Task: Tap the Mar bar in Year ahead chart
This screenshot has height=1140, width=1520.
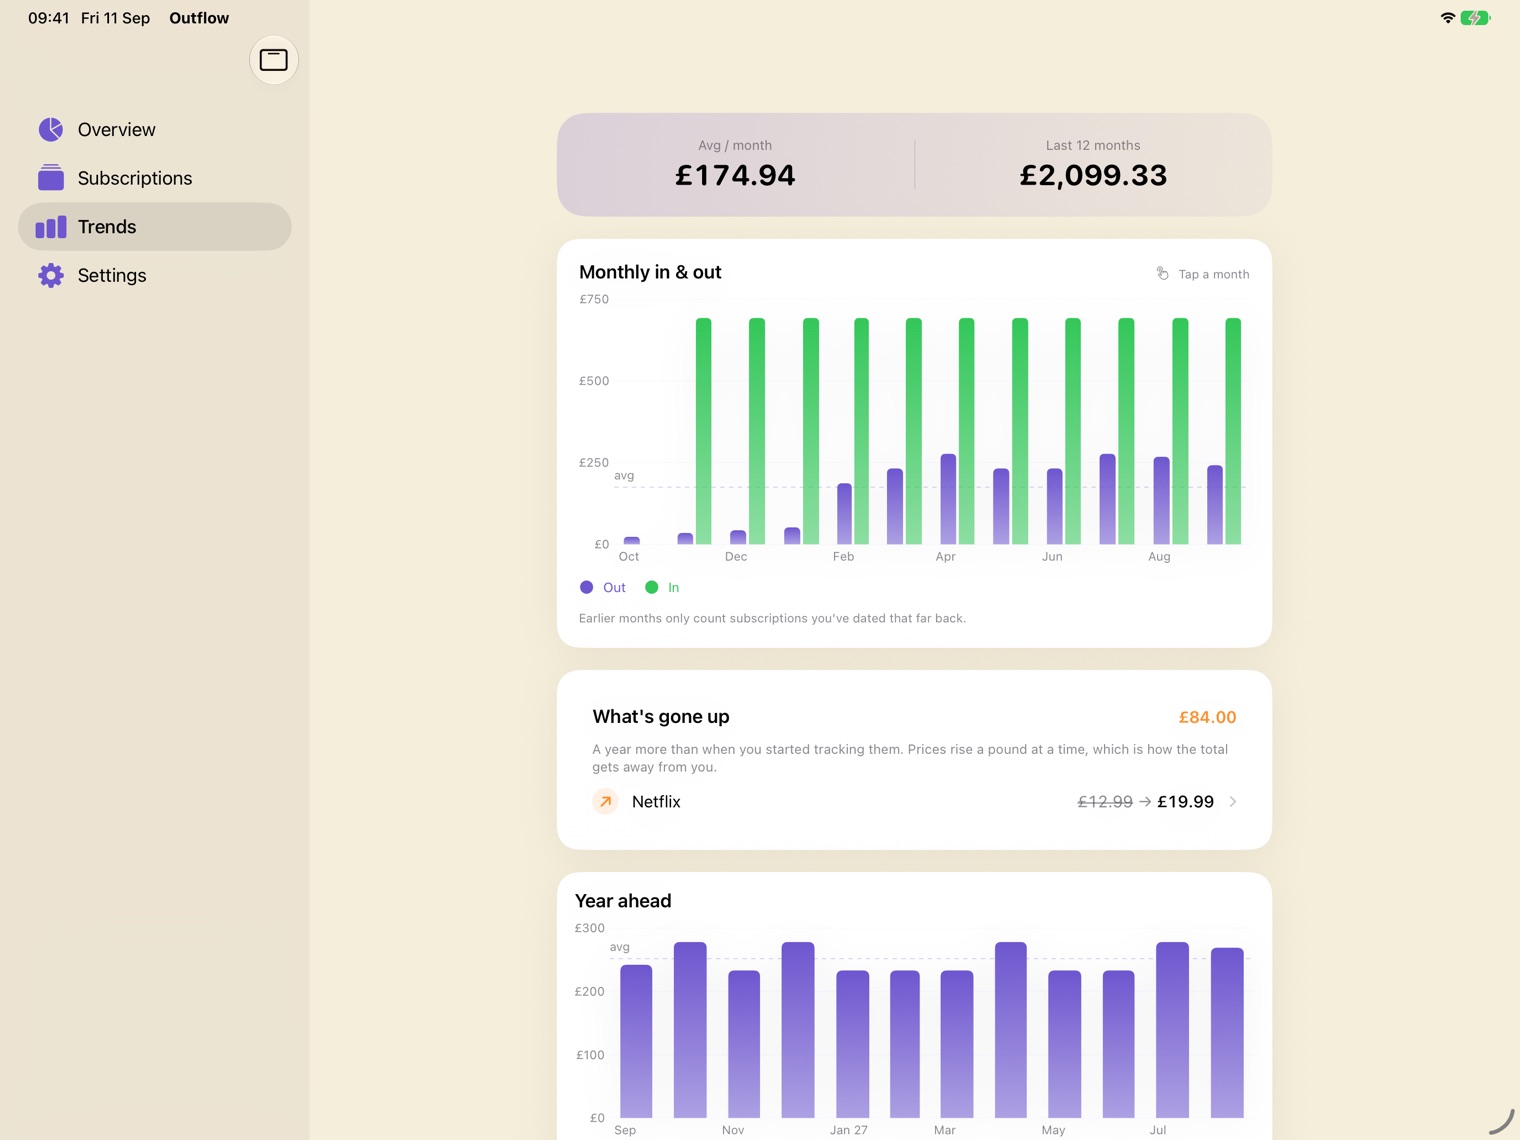Action: 957,1044
